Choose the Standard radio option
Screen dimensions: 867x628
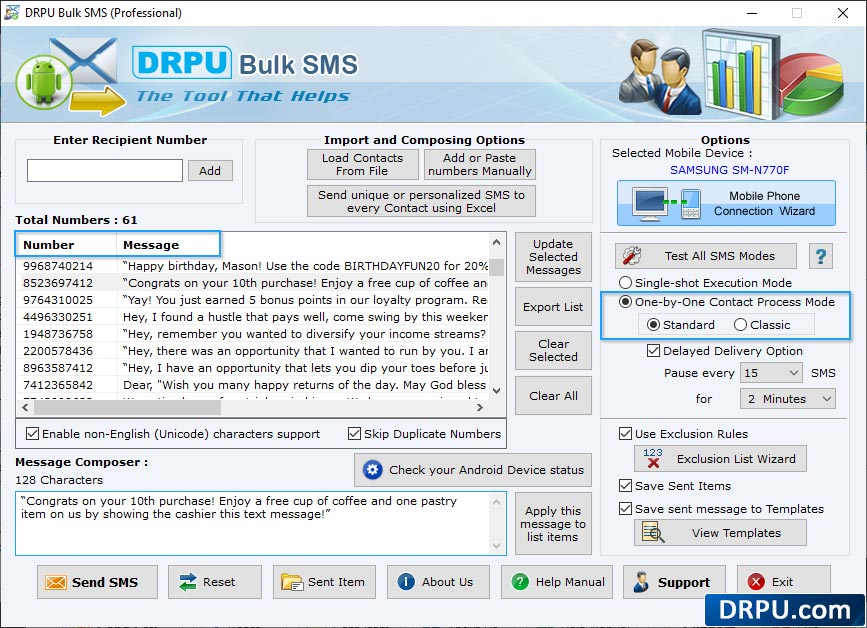click(681, 325)
